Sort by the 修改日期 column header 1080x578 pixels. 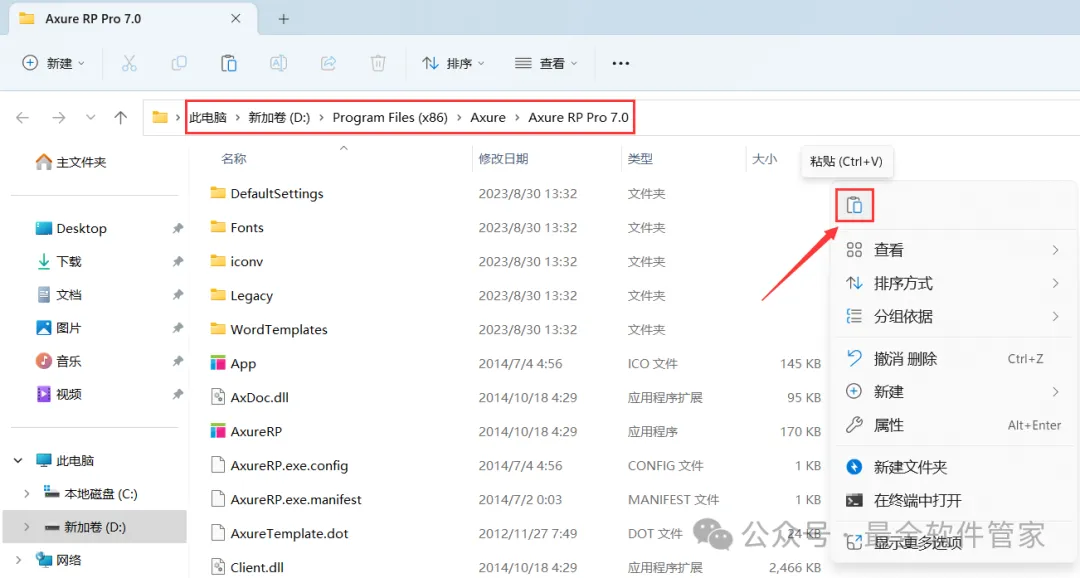click(503, 158)
